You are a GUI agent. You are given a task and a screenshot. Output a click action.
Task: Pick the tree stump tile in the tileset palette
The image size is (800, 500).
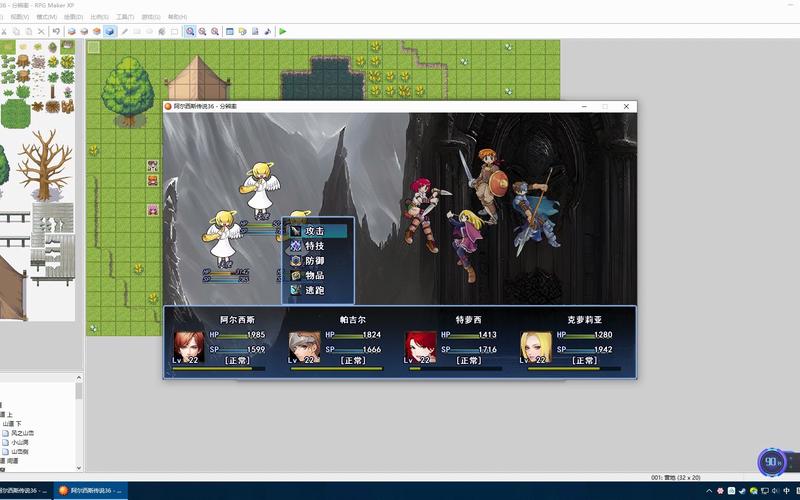(23, 62)
